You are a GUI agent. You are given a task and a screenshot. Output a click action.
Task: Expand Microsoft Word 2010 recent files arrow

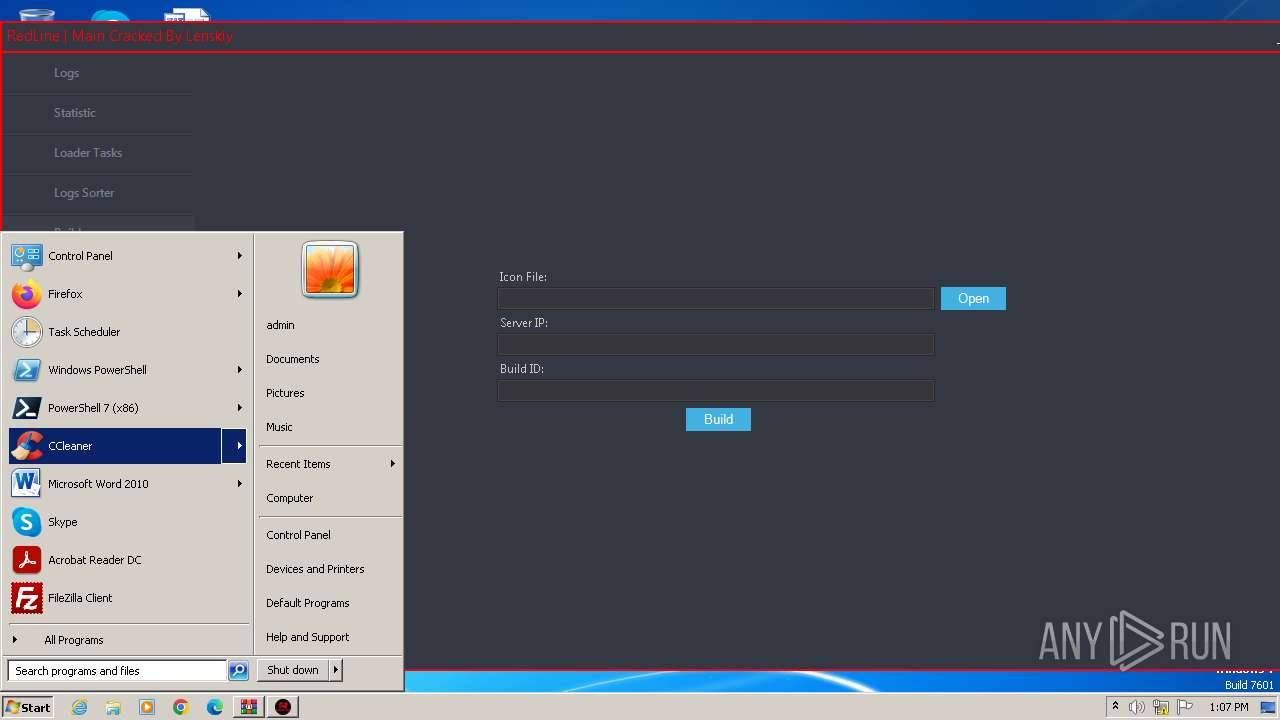click(240, 484)
